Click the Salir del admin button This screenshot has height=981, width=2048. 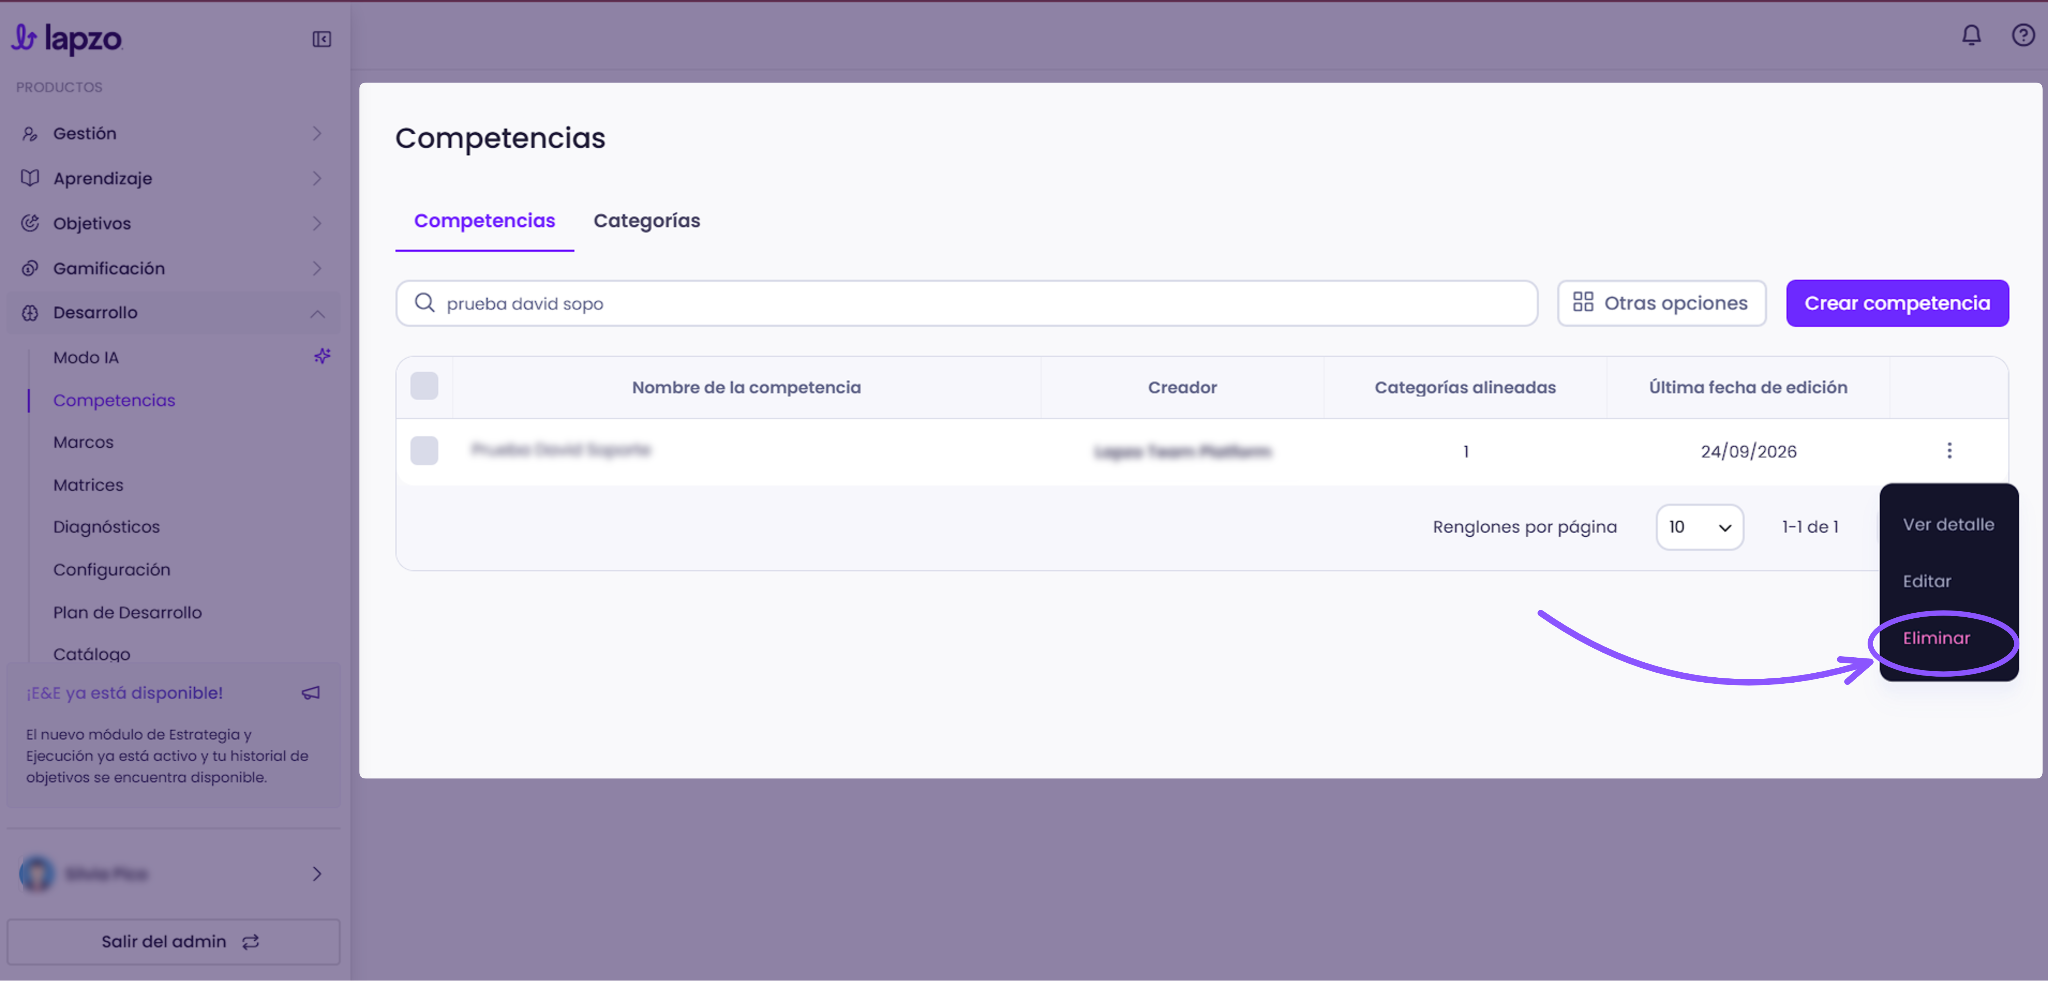[x=174, y=942]
